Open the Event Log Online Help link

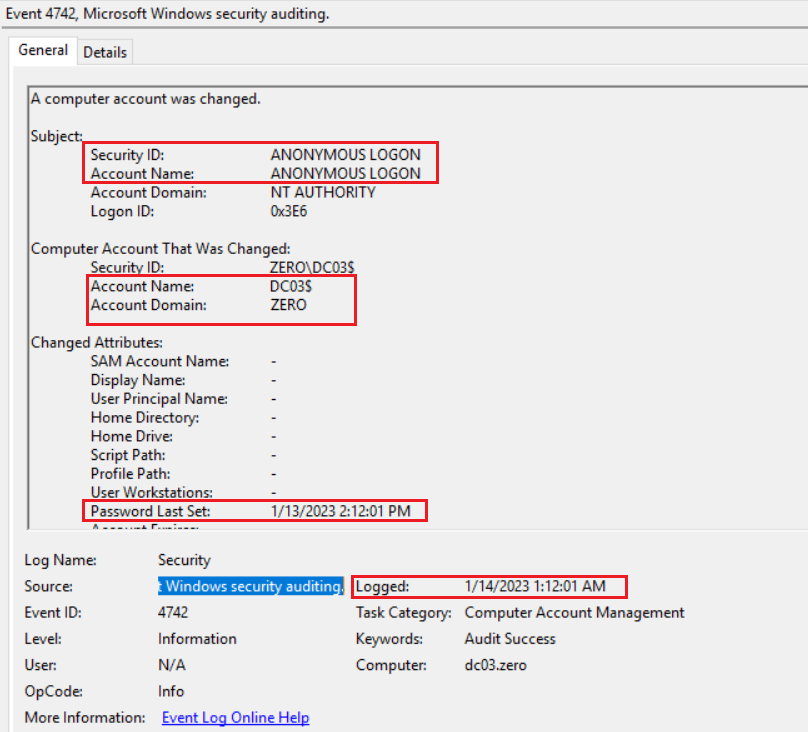pyautogui.click(x=235, y=717)
